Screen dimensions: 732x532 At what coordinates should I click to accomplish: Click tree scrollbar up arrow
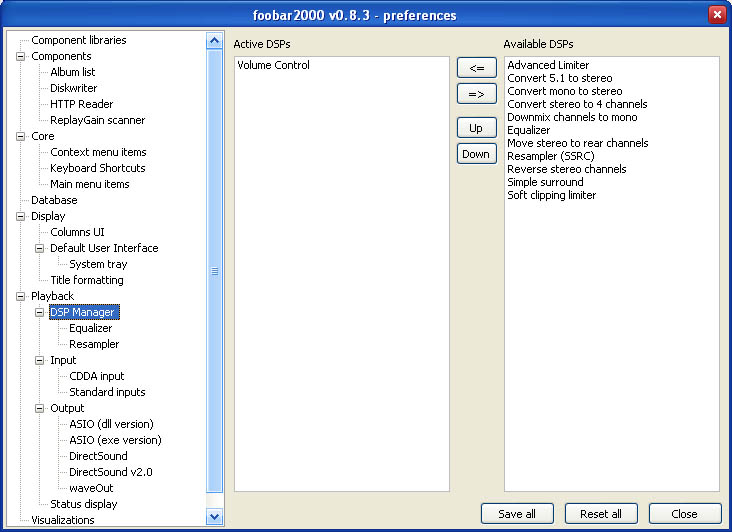[x=214, y=41]
